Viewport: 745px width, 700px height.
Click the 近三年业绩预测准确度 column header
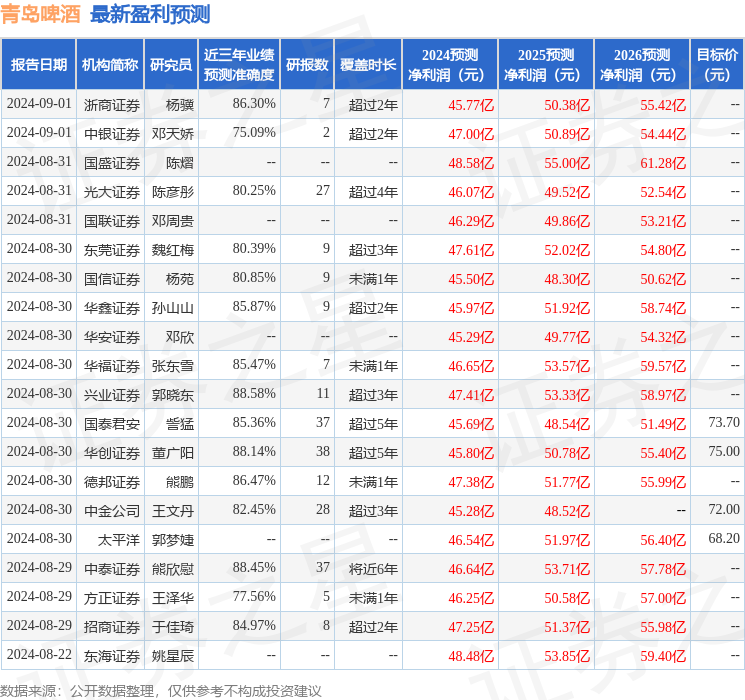click(x=239, y=65)
